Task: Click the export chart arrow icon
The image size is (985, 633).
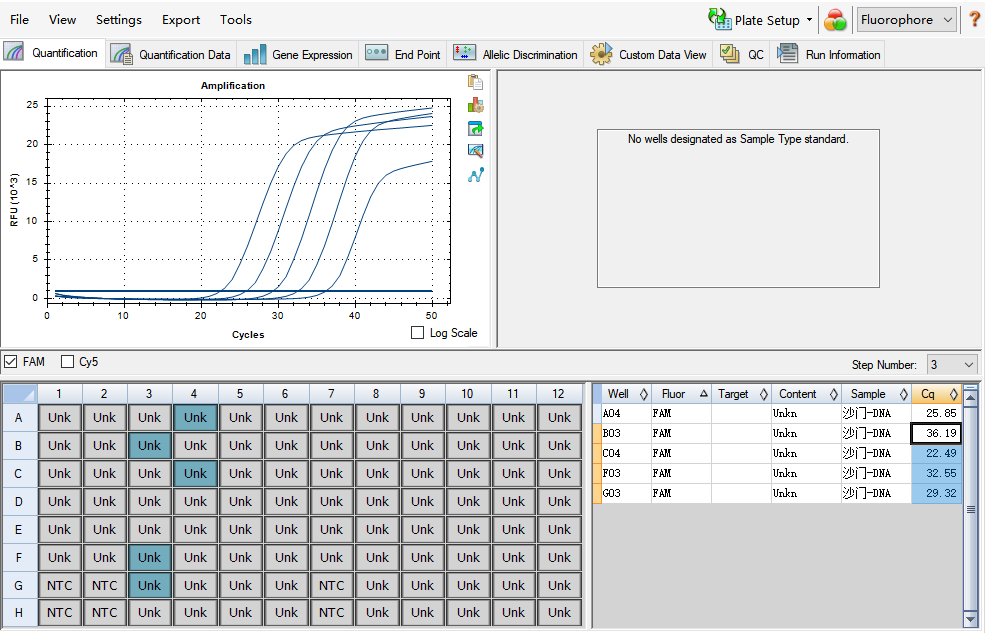Action: [x=476, y=128]
